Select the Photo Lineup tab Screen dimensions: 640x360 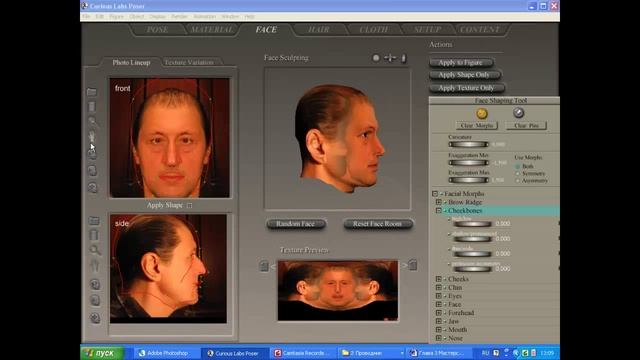pos(131,62)
